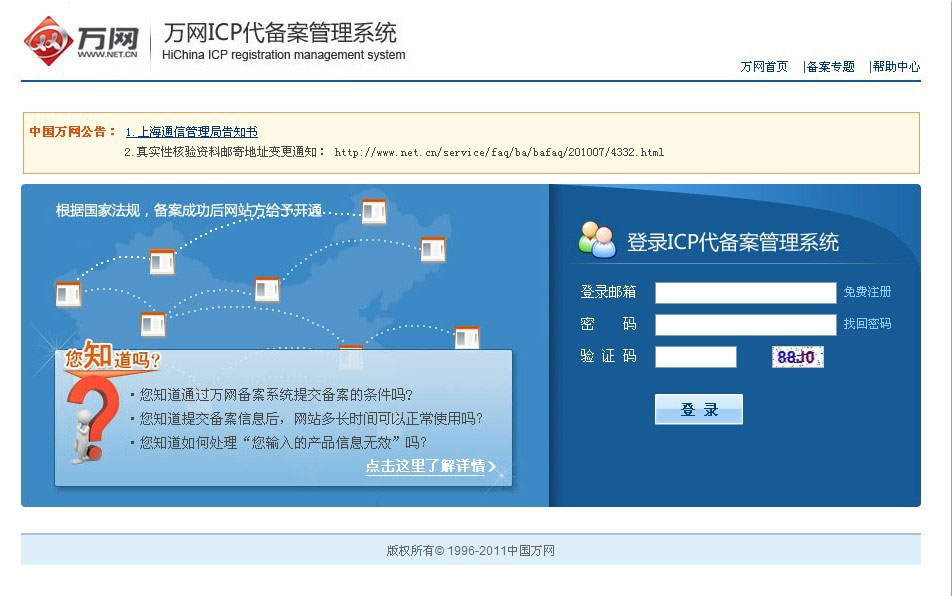
Task: Click the net.cn bafaq URL in the announcement
Action: pyautogui.click(x=498, y=153)
